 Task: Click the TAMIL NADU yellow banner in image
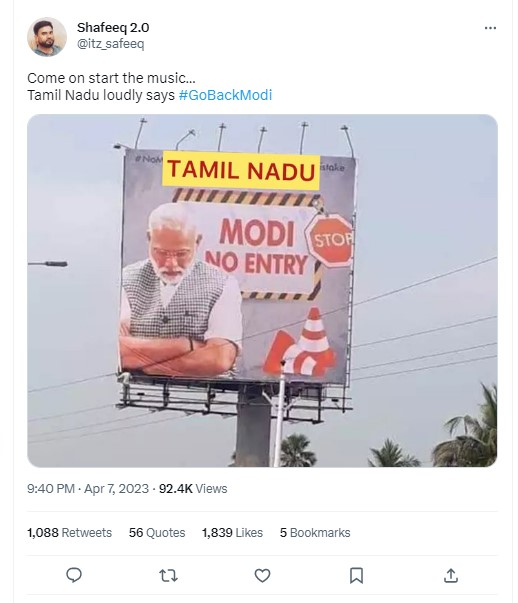(241, 170)
